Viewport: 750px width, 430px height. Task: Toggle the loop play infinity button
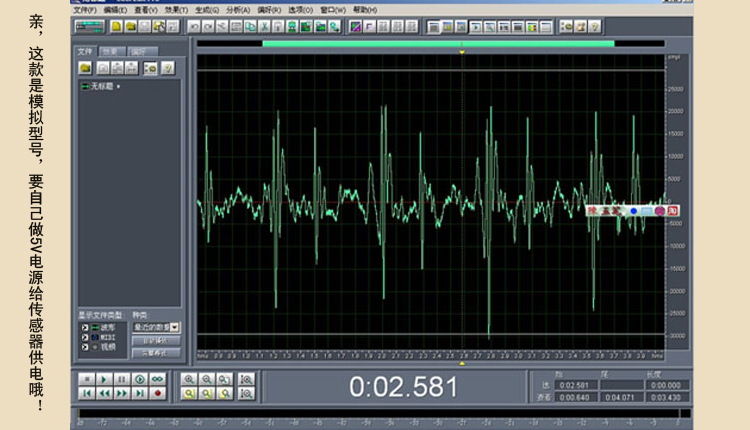[157, 379]
